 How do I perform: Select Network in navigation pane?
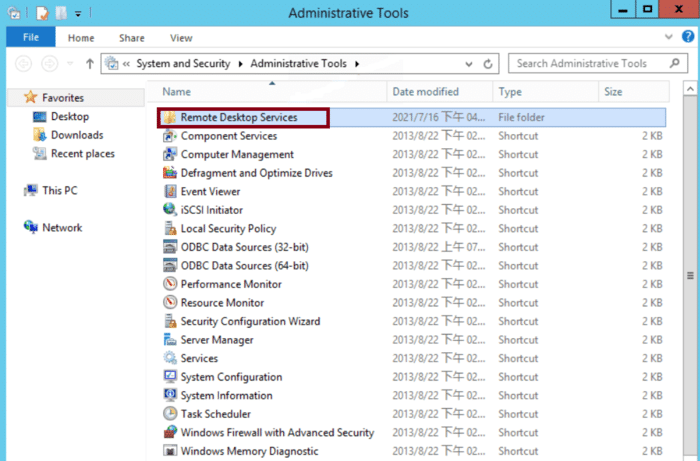point(62,228)
